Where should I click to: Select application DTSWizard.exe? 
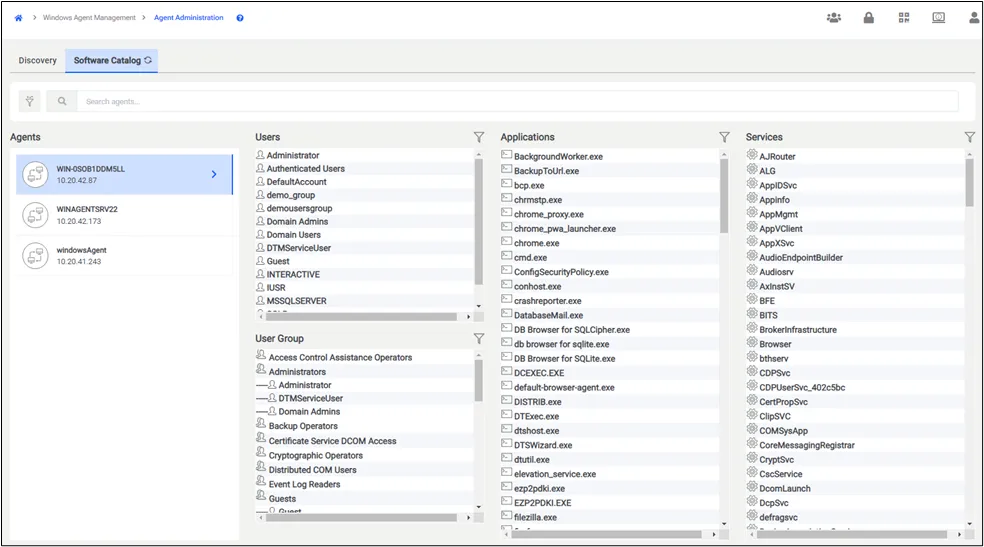click(543, 445)
